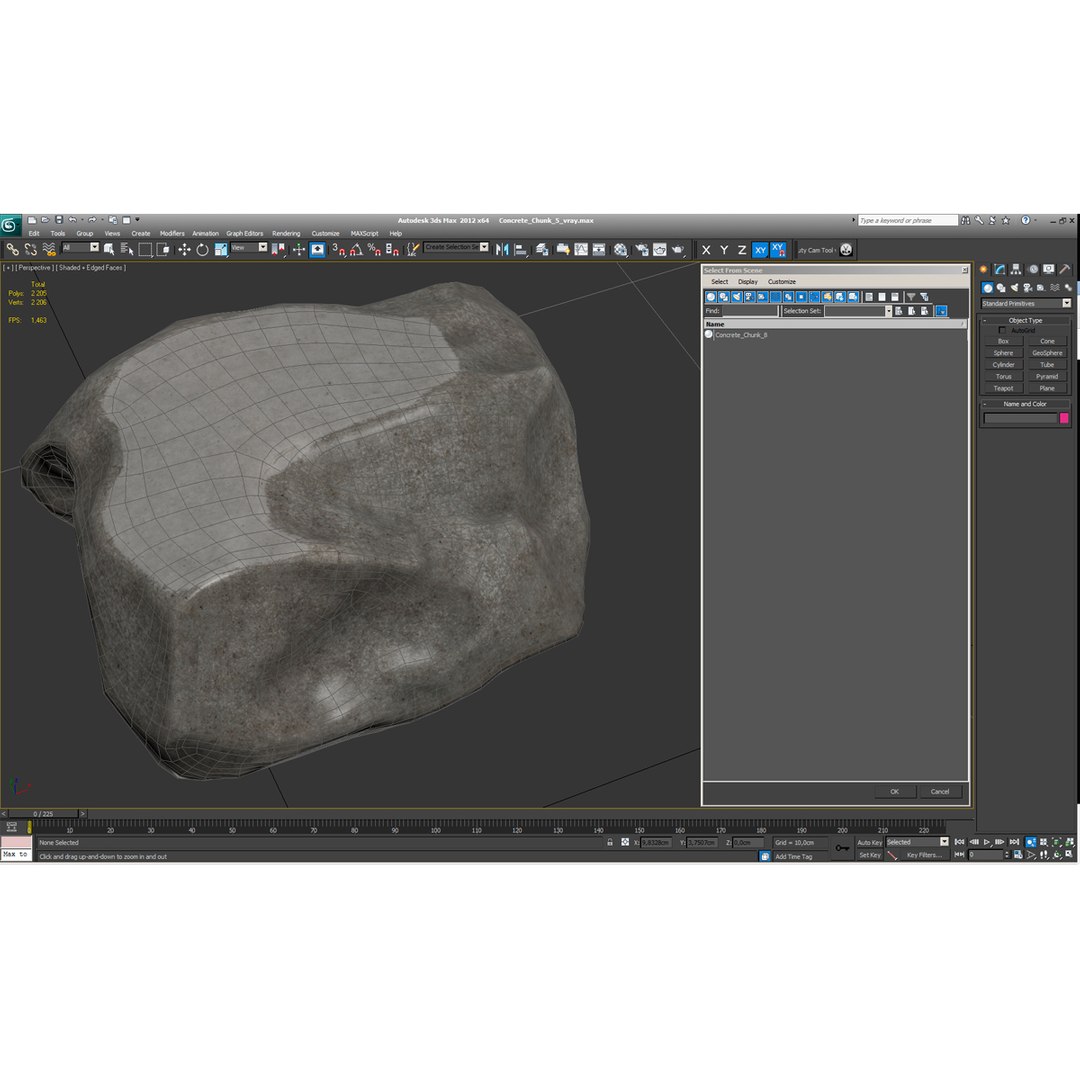This screenshot has height=1080, width=1080.
Task: Click the GeoSphere object type button
Action: point(1047,353)
